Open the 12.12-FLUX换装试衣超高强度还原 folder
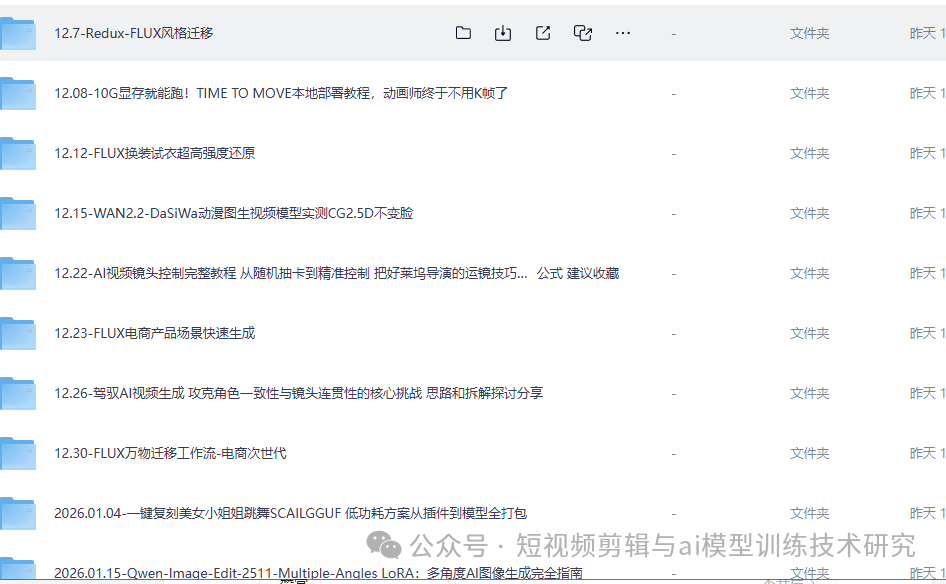This screenshot has height=584, width=946. 155,153
